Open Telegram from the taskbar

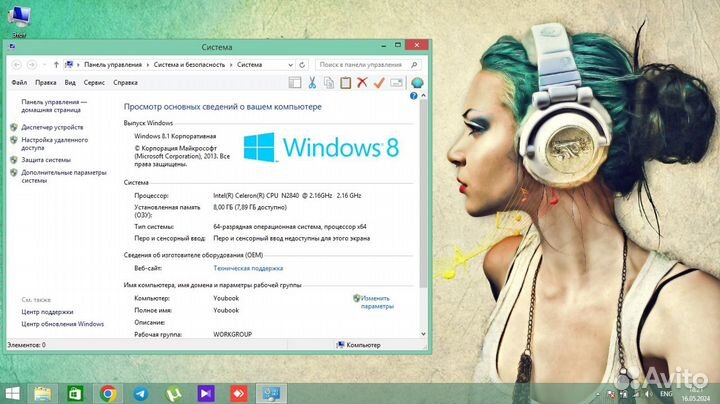pyautogui.click(x=140, y=393)
